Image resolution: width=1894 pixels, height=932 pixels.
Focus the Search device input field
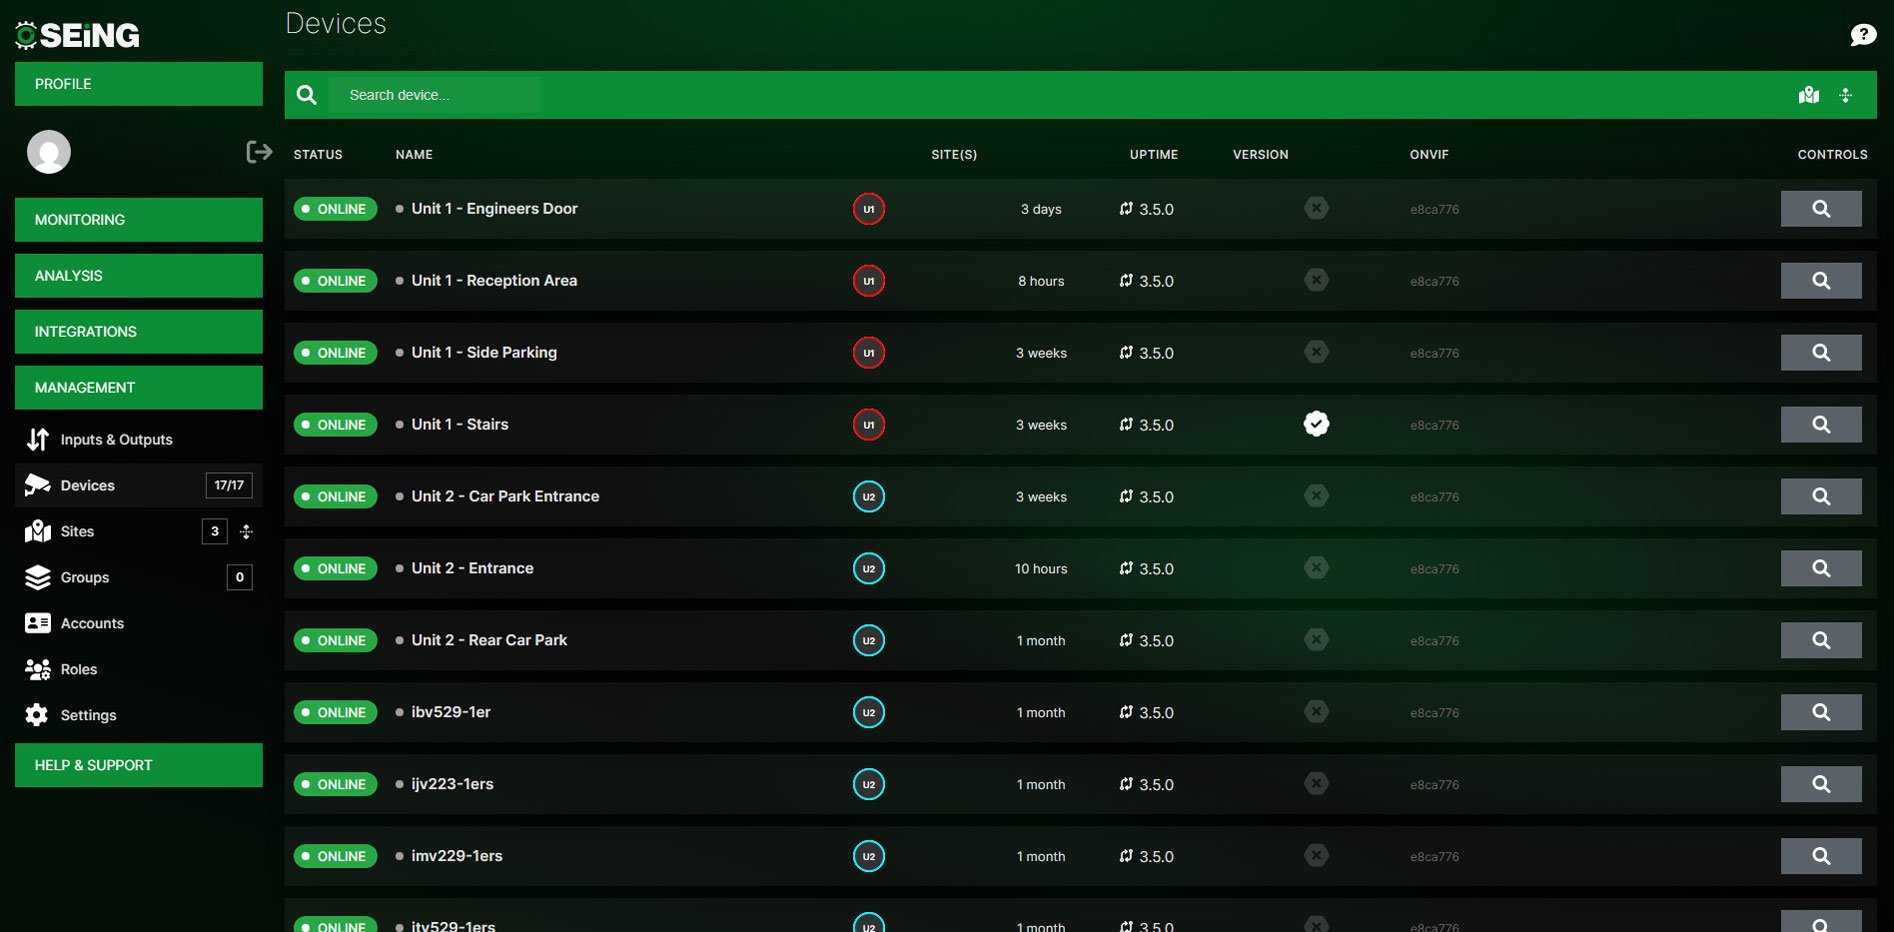[x=435, y=95]
